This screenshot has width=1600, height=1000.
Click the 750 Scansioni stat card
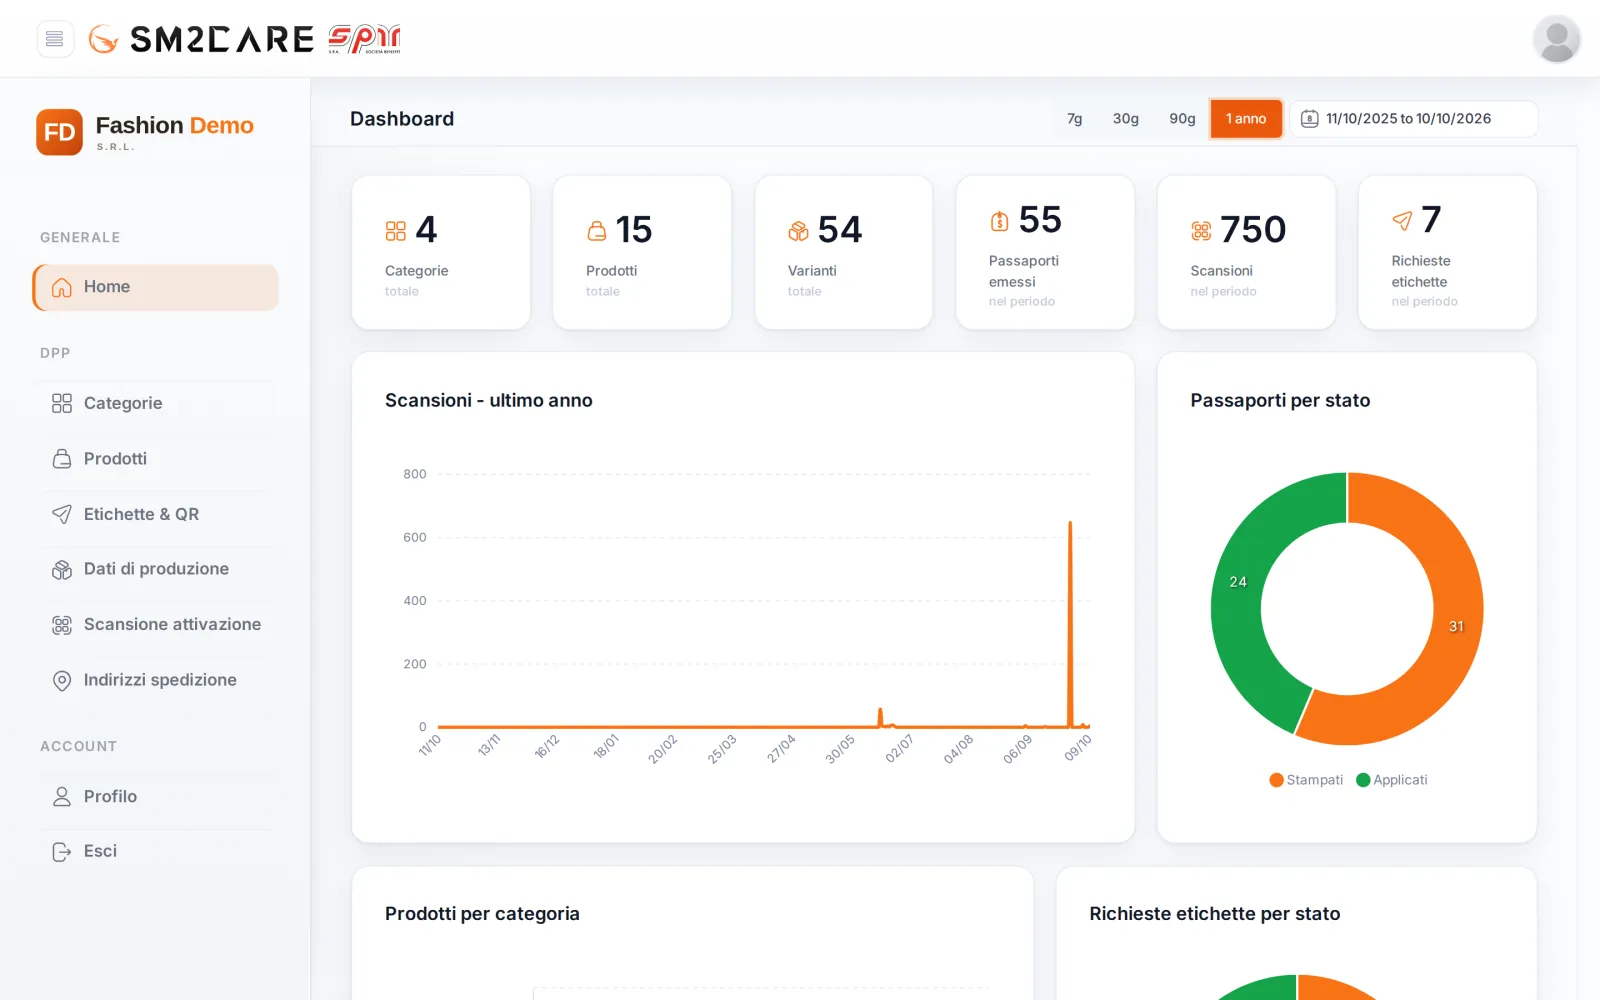[1246, 252]
